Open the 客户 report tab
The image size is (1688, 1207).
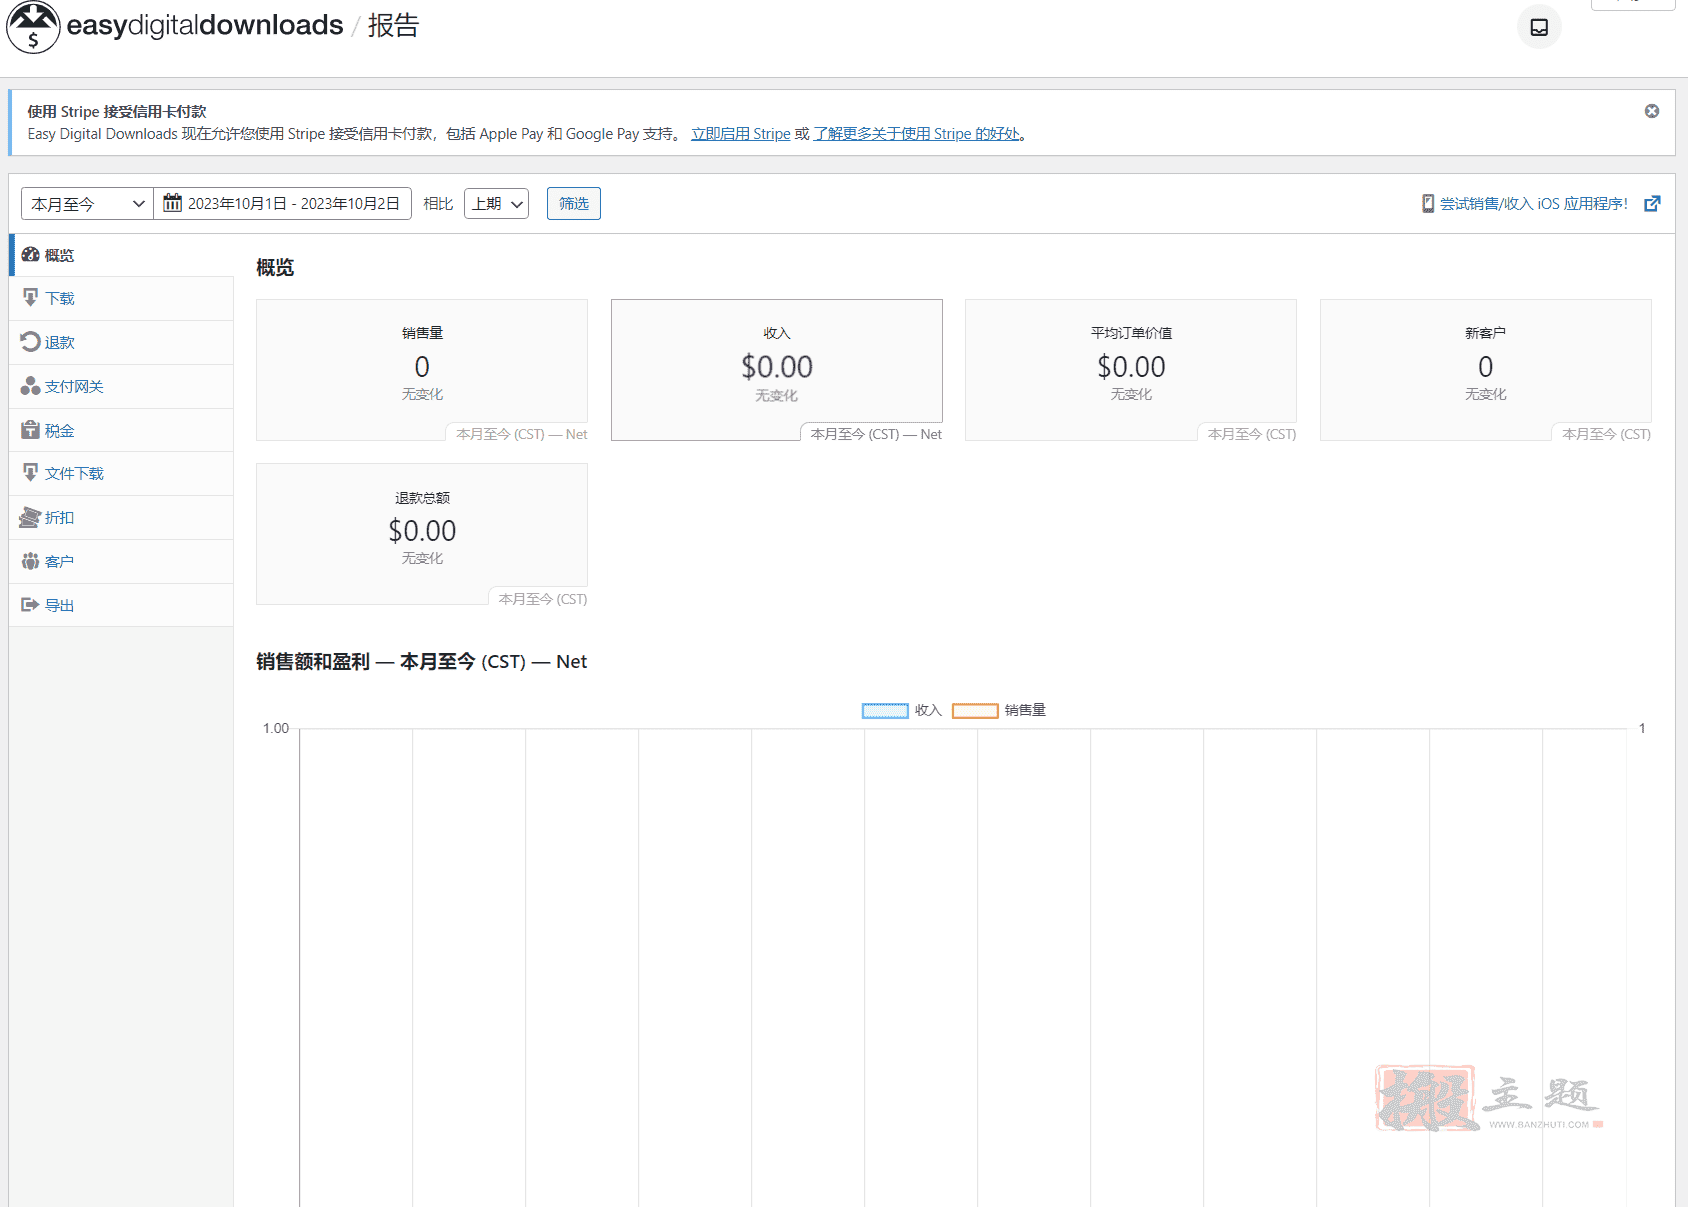(122, 561)
